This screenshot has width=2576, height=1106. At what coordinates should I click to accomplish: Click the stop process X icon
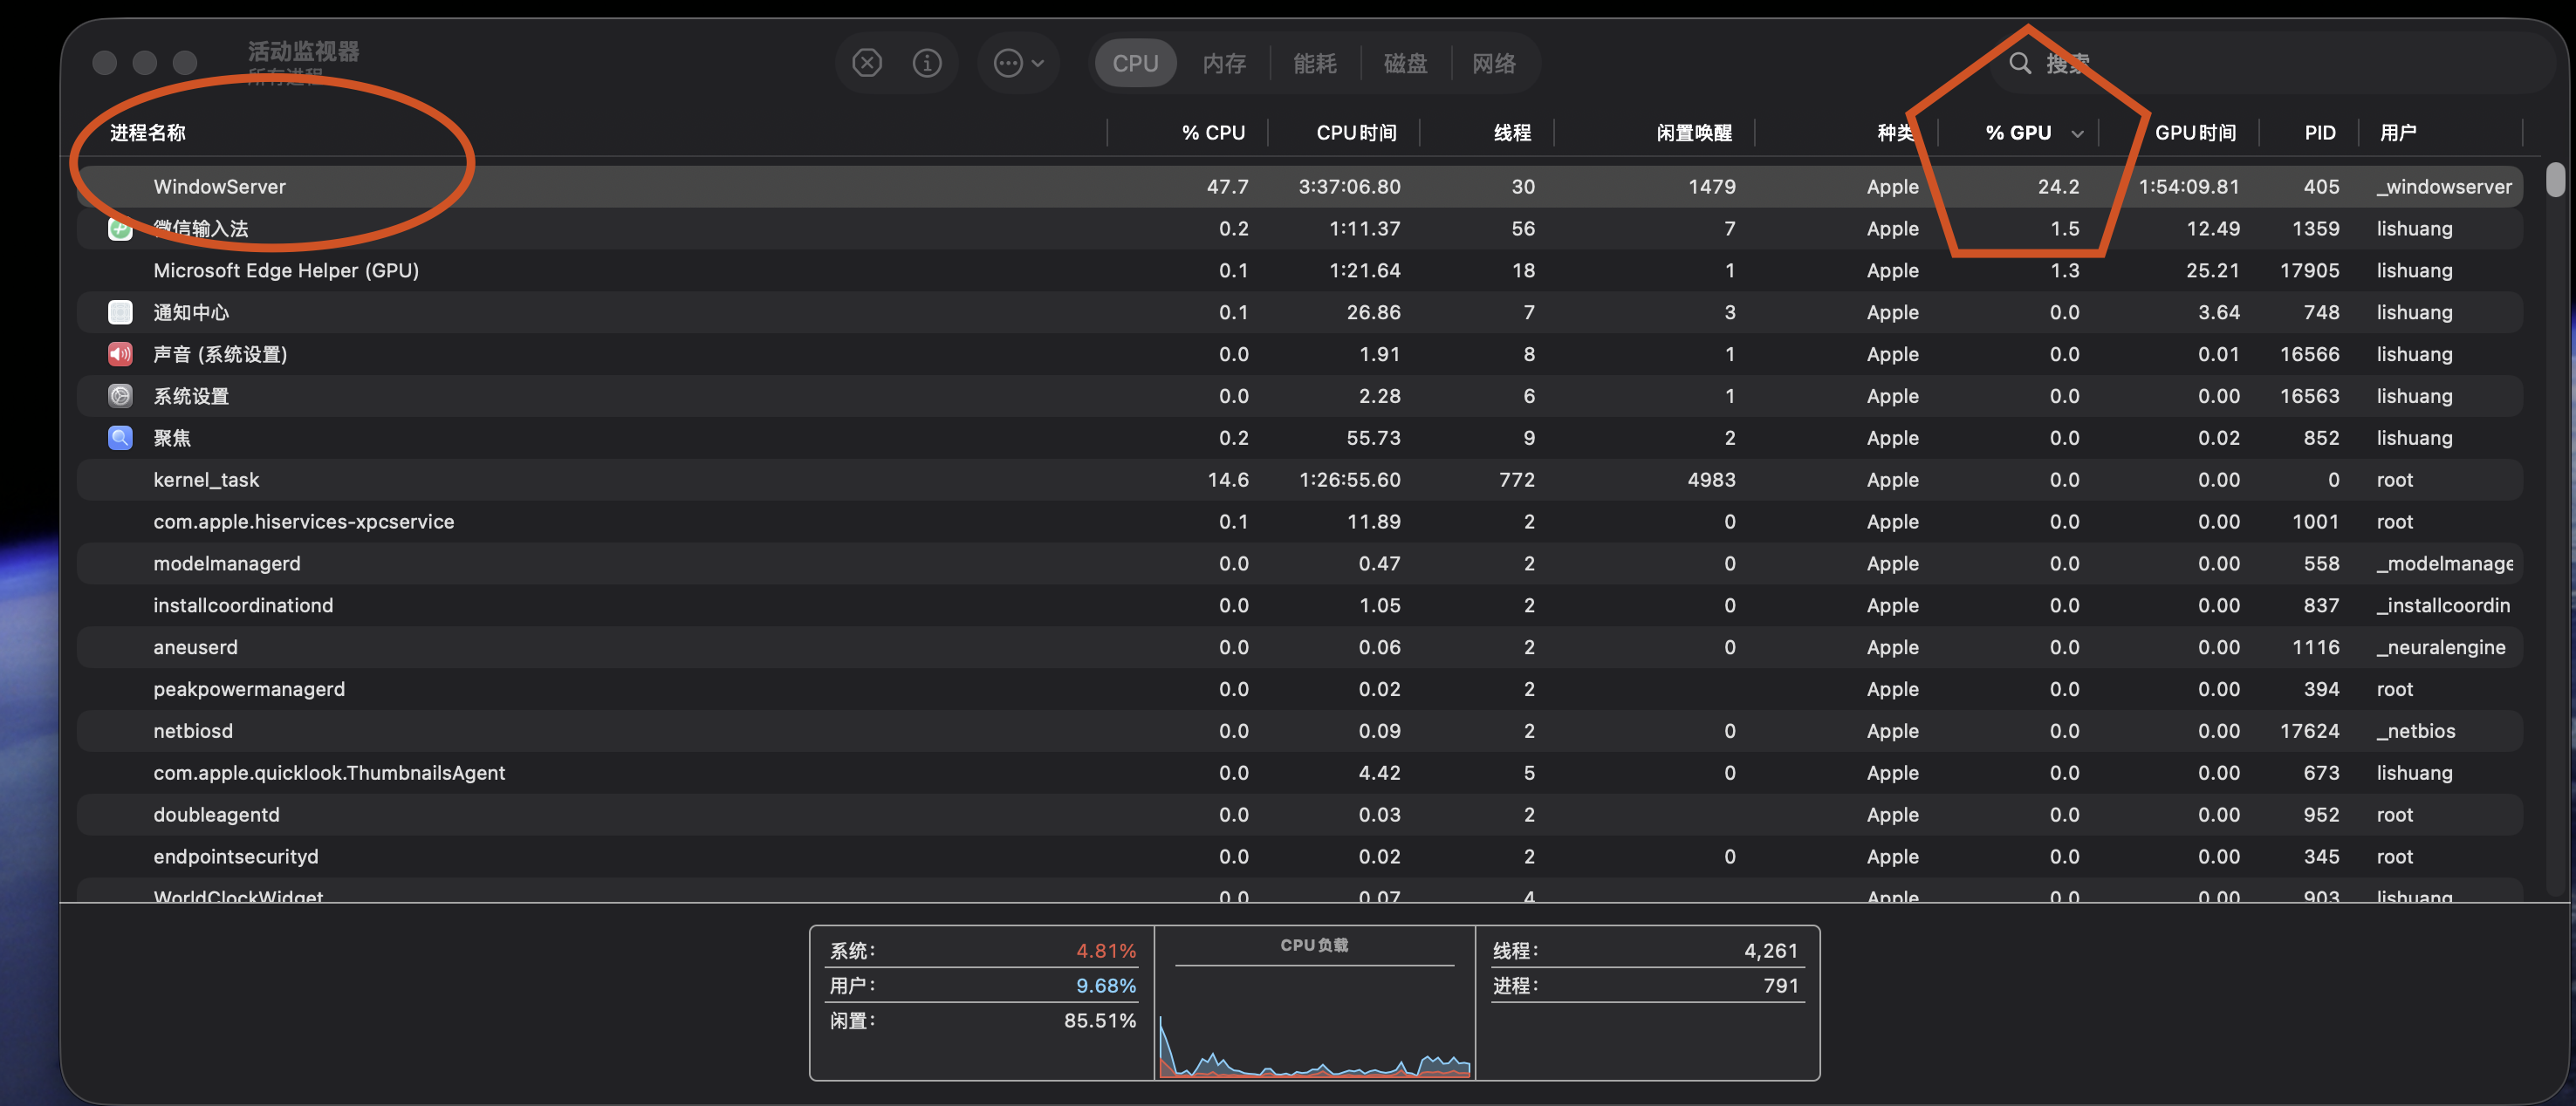tap(866, 63)
